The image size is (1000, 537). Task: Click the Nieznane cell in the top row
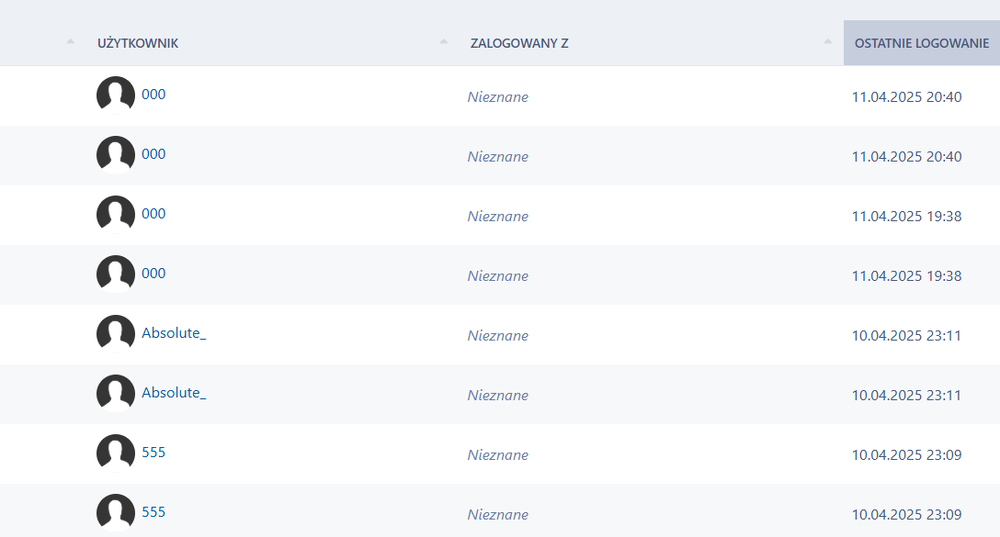coord(498,97)
